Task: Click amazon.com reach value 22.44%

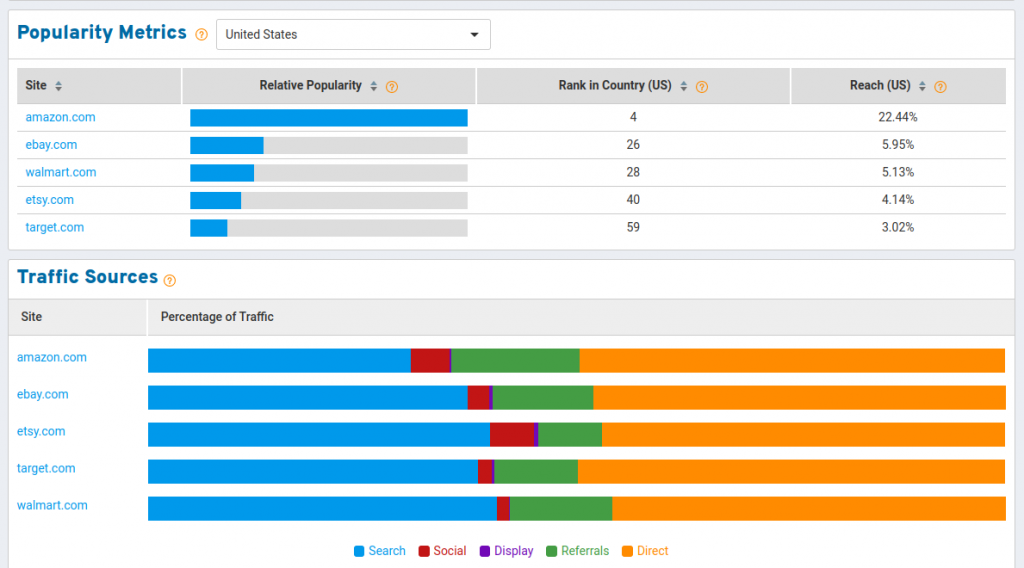Action: [898, 118]
